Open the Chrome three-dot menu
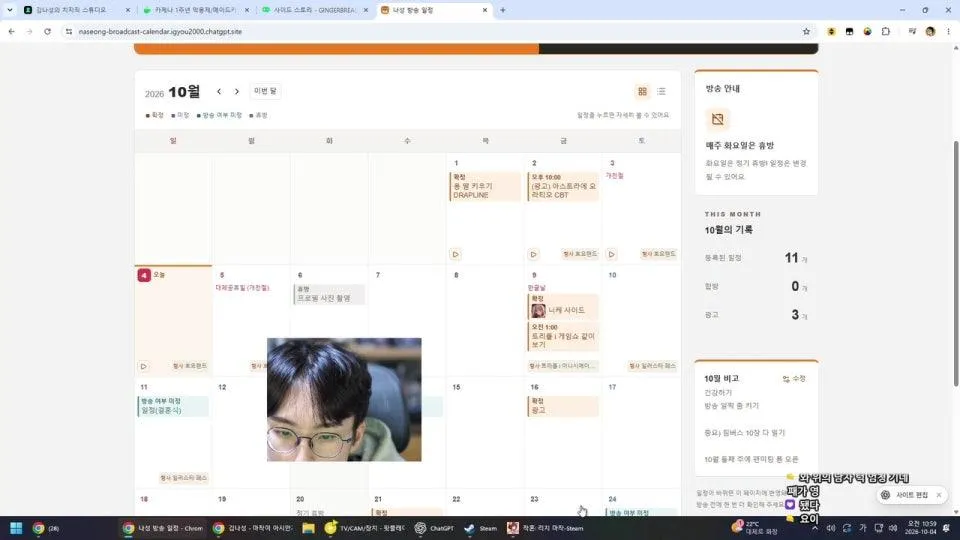960x540 pixels. tap(948, 31)
